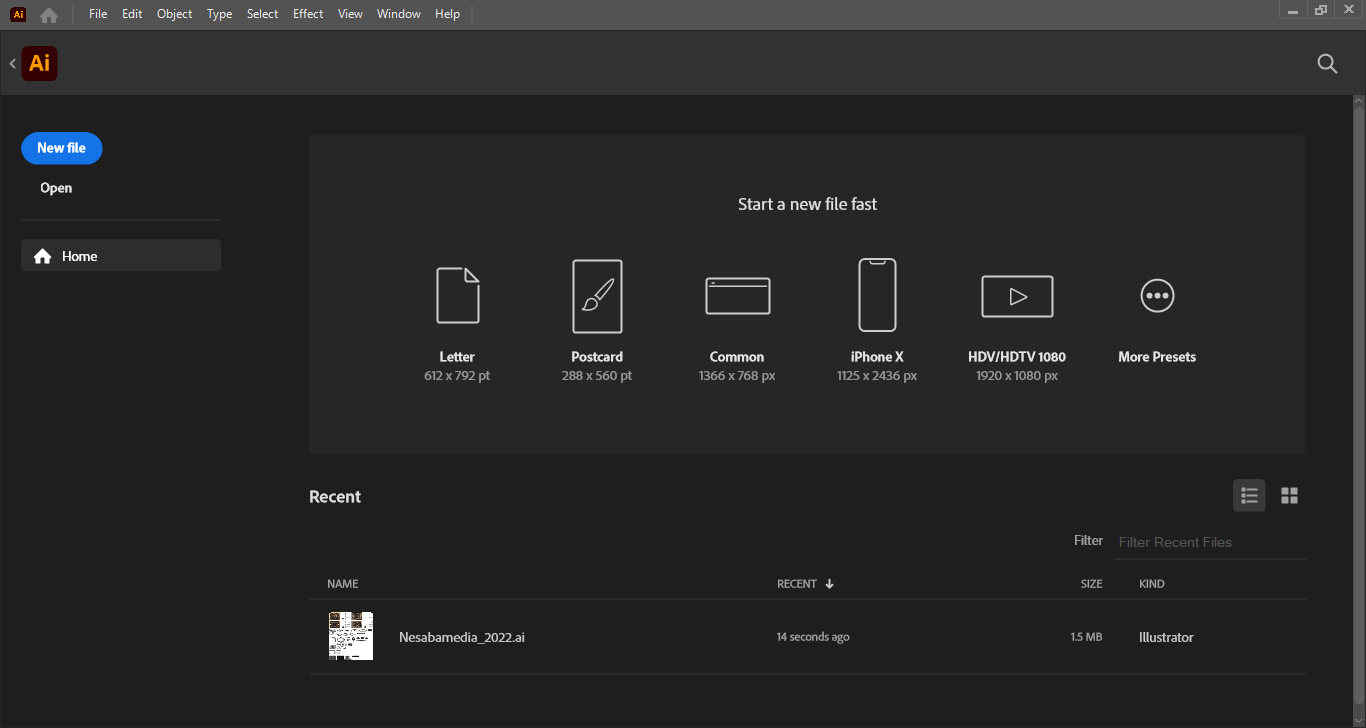
Task: Open More Presets ellipsis icon
Action: click(1157, 296)
